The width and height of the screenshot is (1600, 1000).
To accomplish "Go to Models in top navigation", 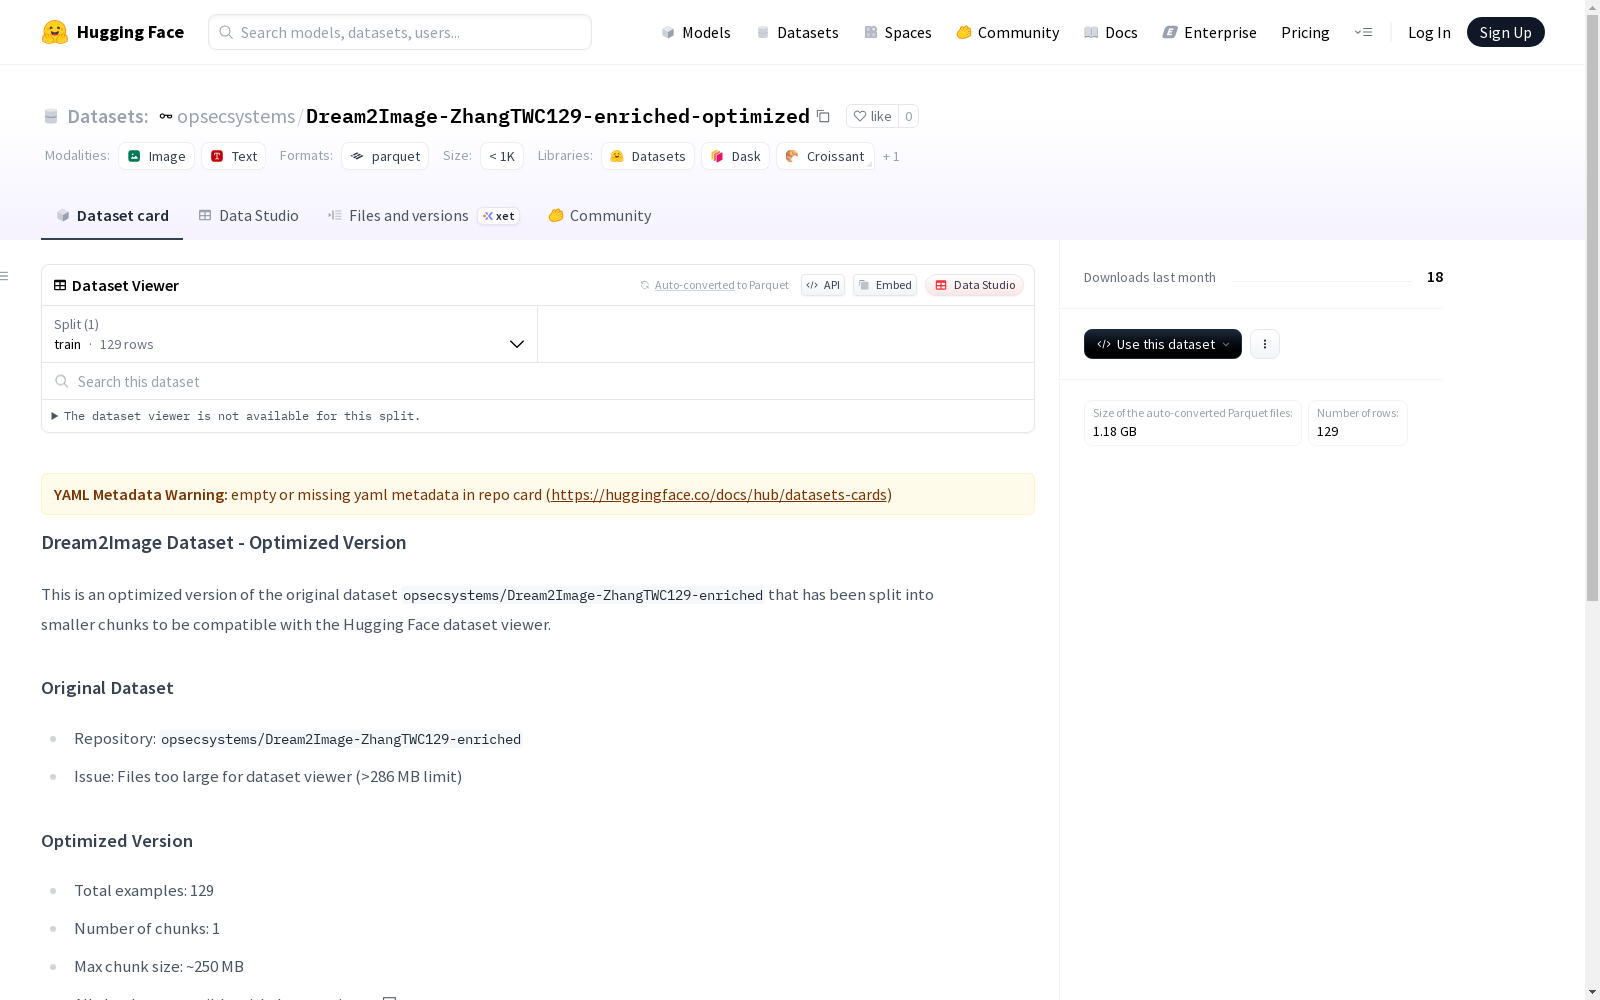I will (696, 32).
